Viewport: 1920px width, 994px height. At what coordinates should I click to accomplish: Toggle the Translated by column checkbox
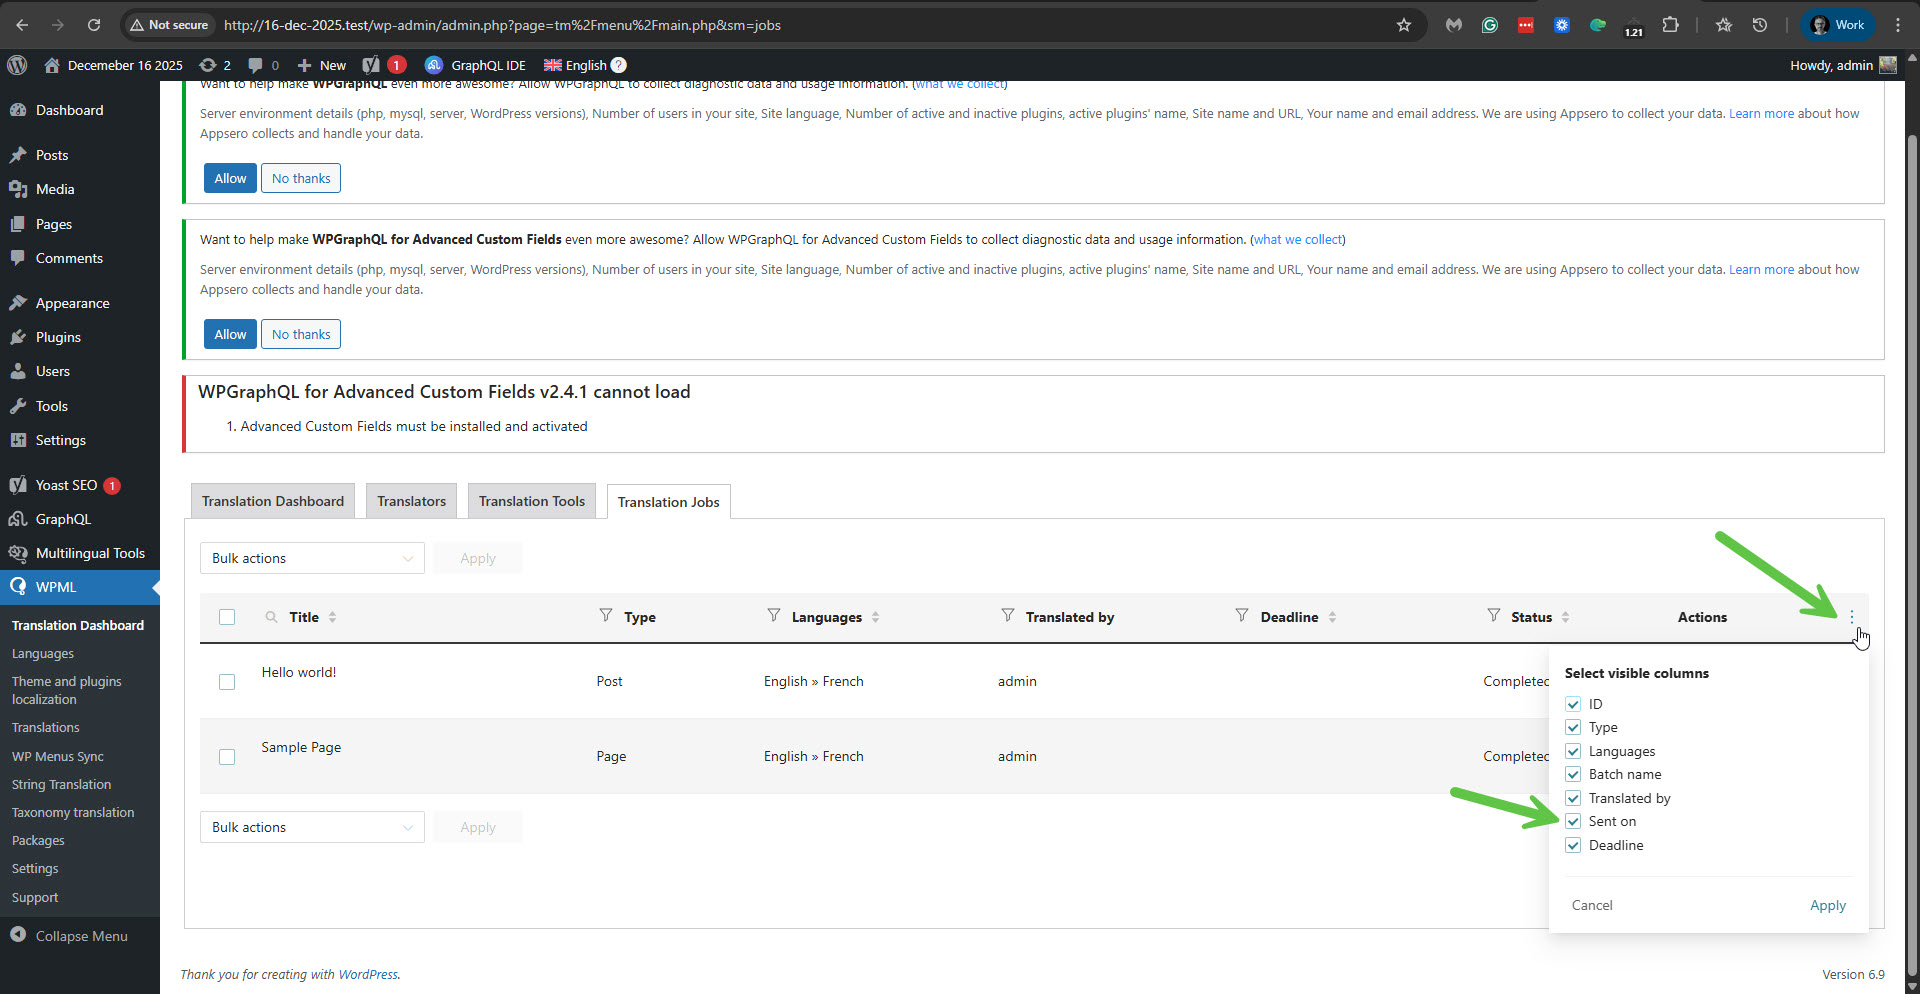(x=1573, y=798)
